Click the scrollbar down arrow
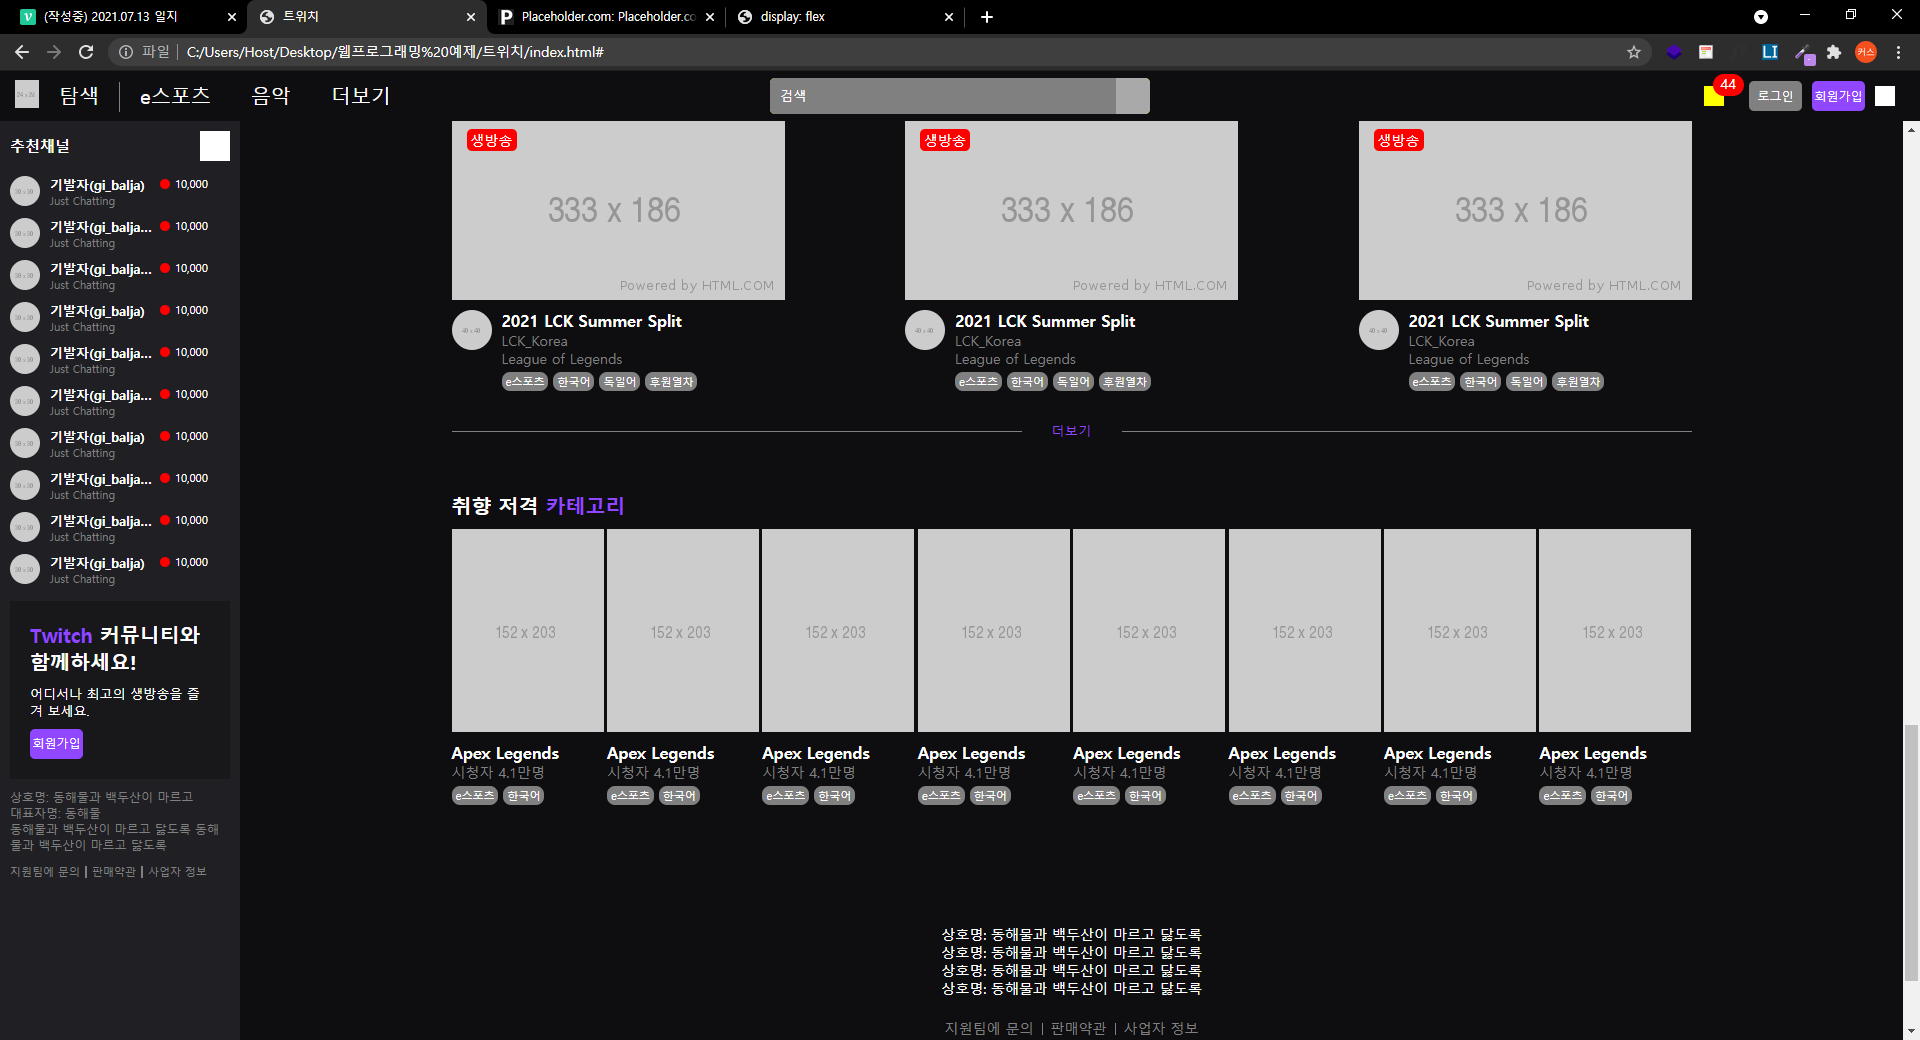1920x1040 pixels. point(1911,1030)
